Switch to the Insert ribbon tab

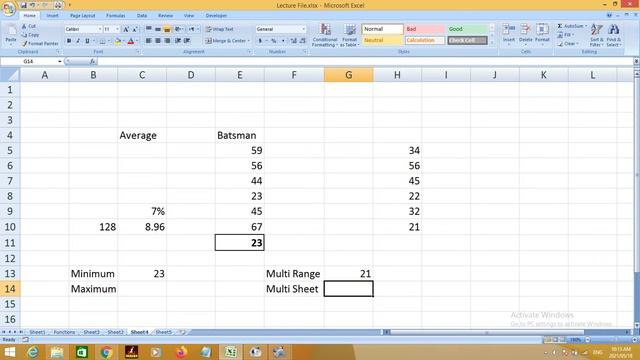coord(52,16)
